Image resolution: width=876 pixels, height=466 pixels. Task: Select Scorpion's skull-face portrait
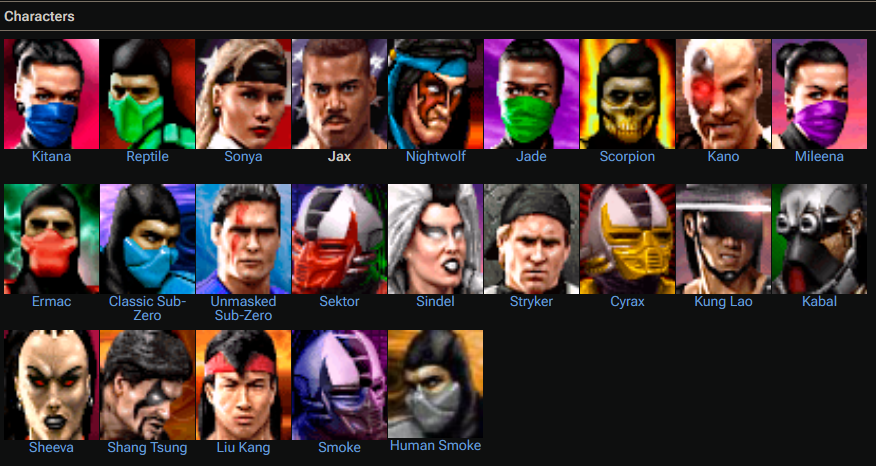pyautogui.click(x=627, y=94)
